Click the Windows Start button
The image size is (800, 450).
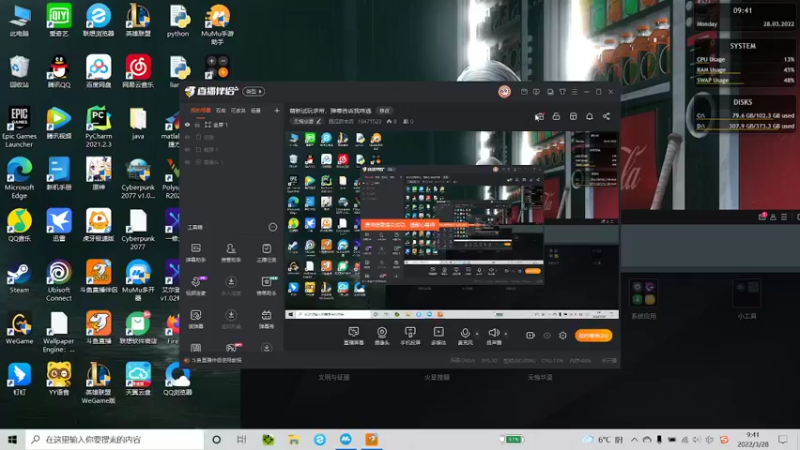click(12, 439)
